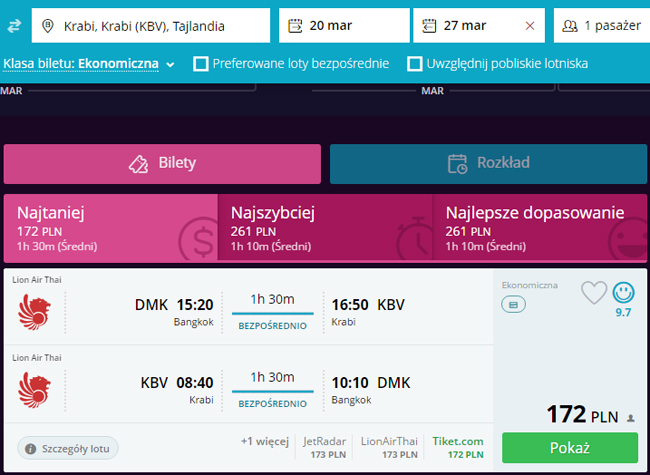Open the return date calendar icon
The height and width of the screenshot is (475, 650).
tap(429, 26)
